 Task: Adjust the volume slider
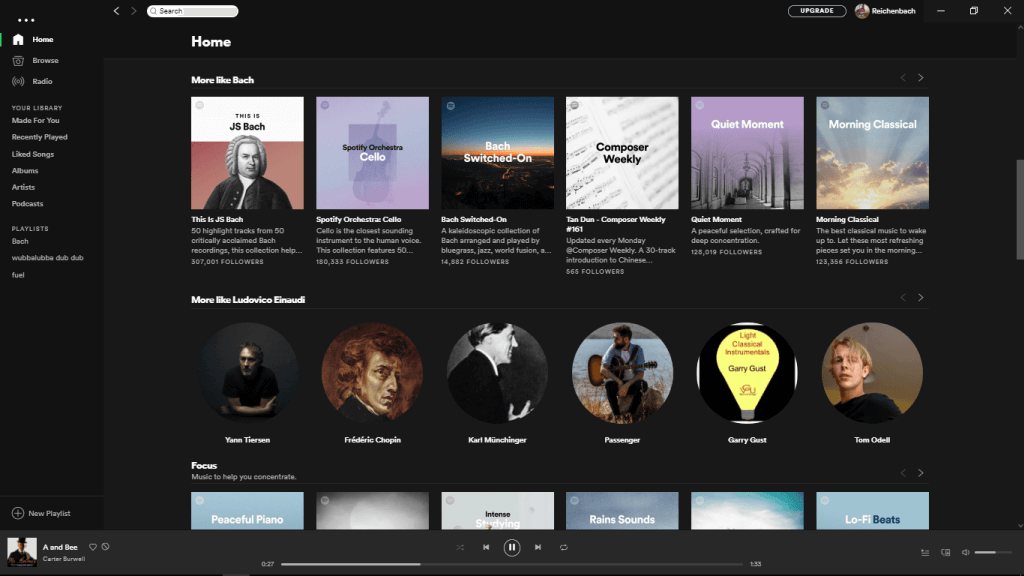point(993,552)
